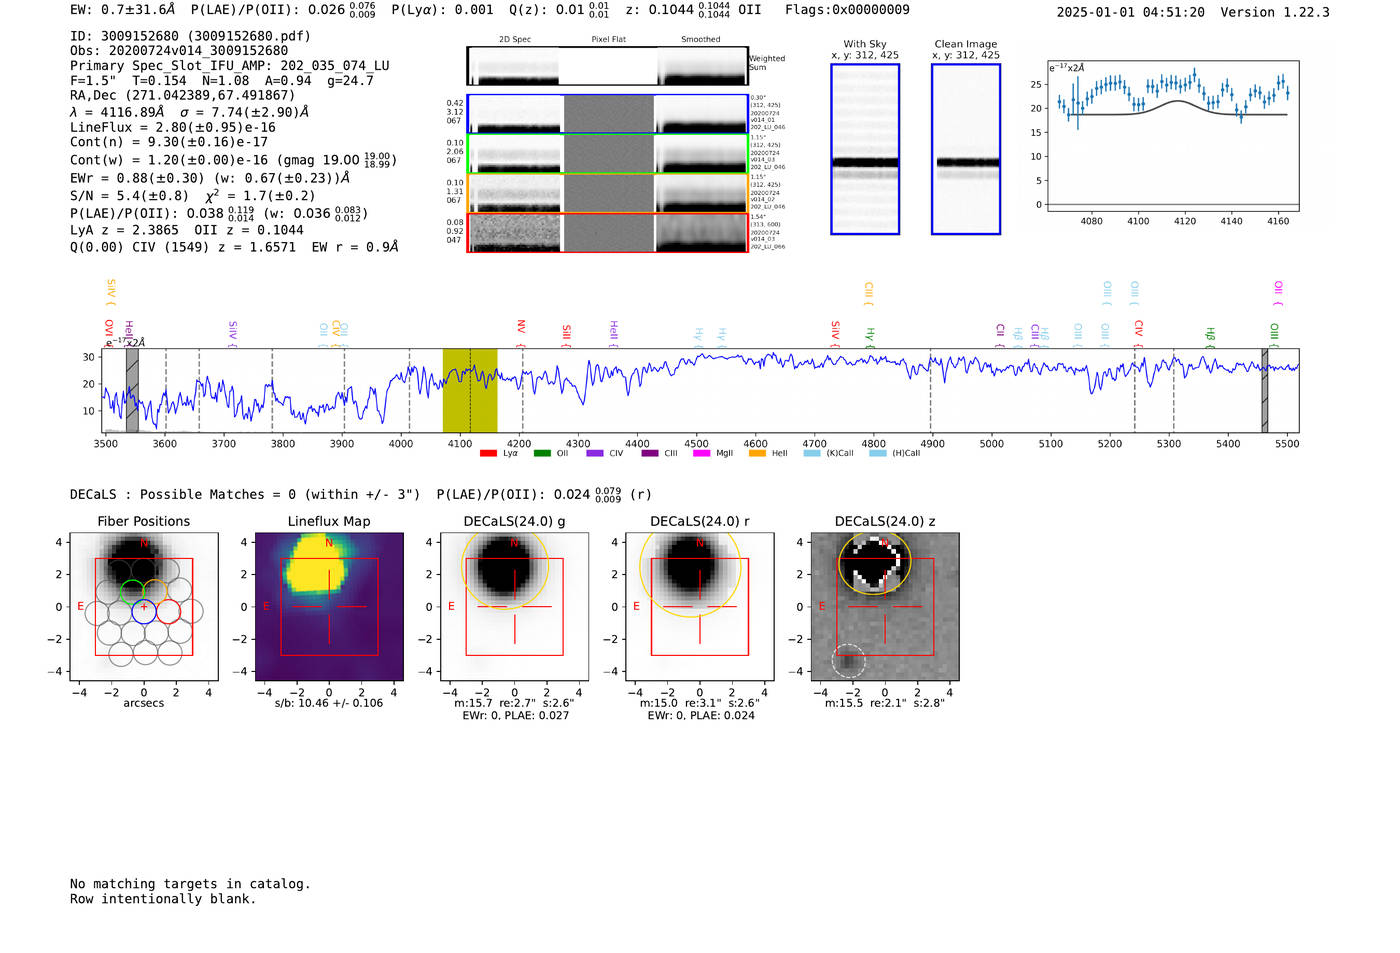Click the CIII legend swatch
Screen dimensions: 1400x953
[x=650, y=453]
